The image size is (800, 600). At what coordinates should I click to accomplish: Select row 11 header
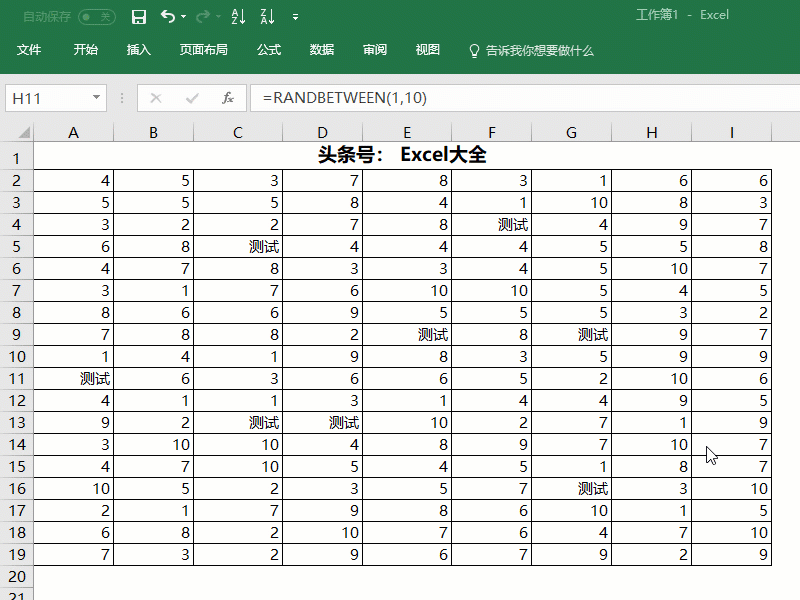16,379
